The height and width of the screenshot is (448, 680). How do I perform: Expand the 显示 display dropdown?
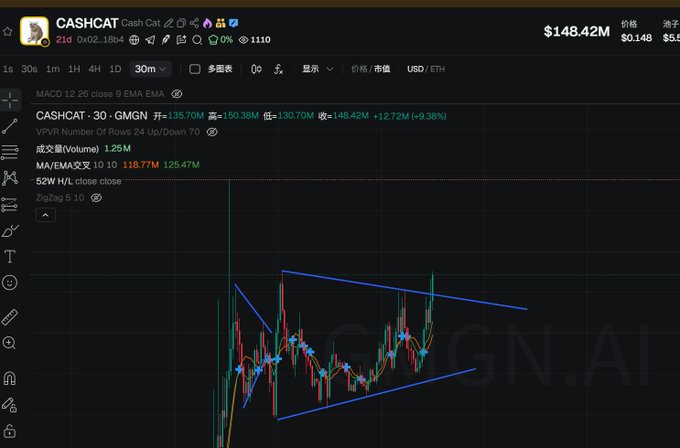point(317,69)
